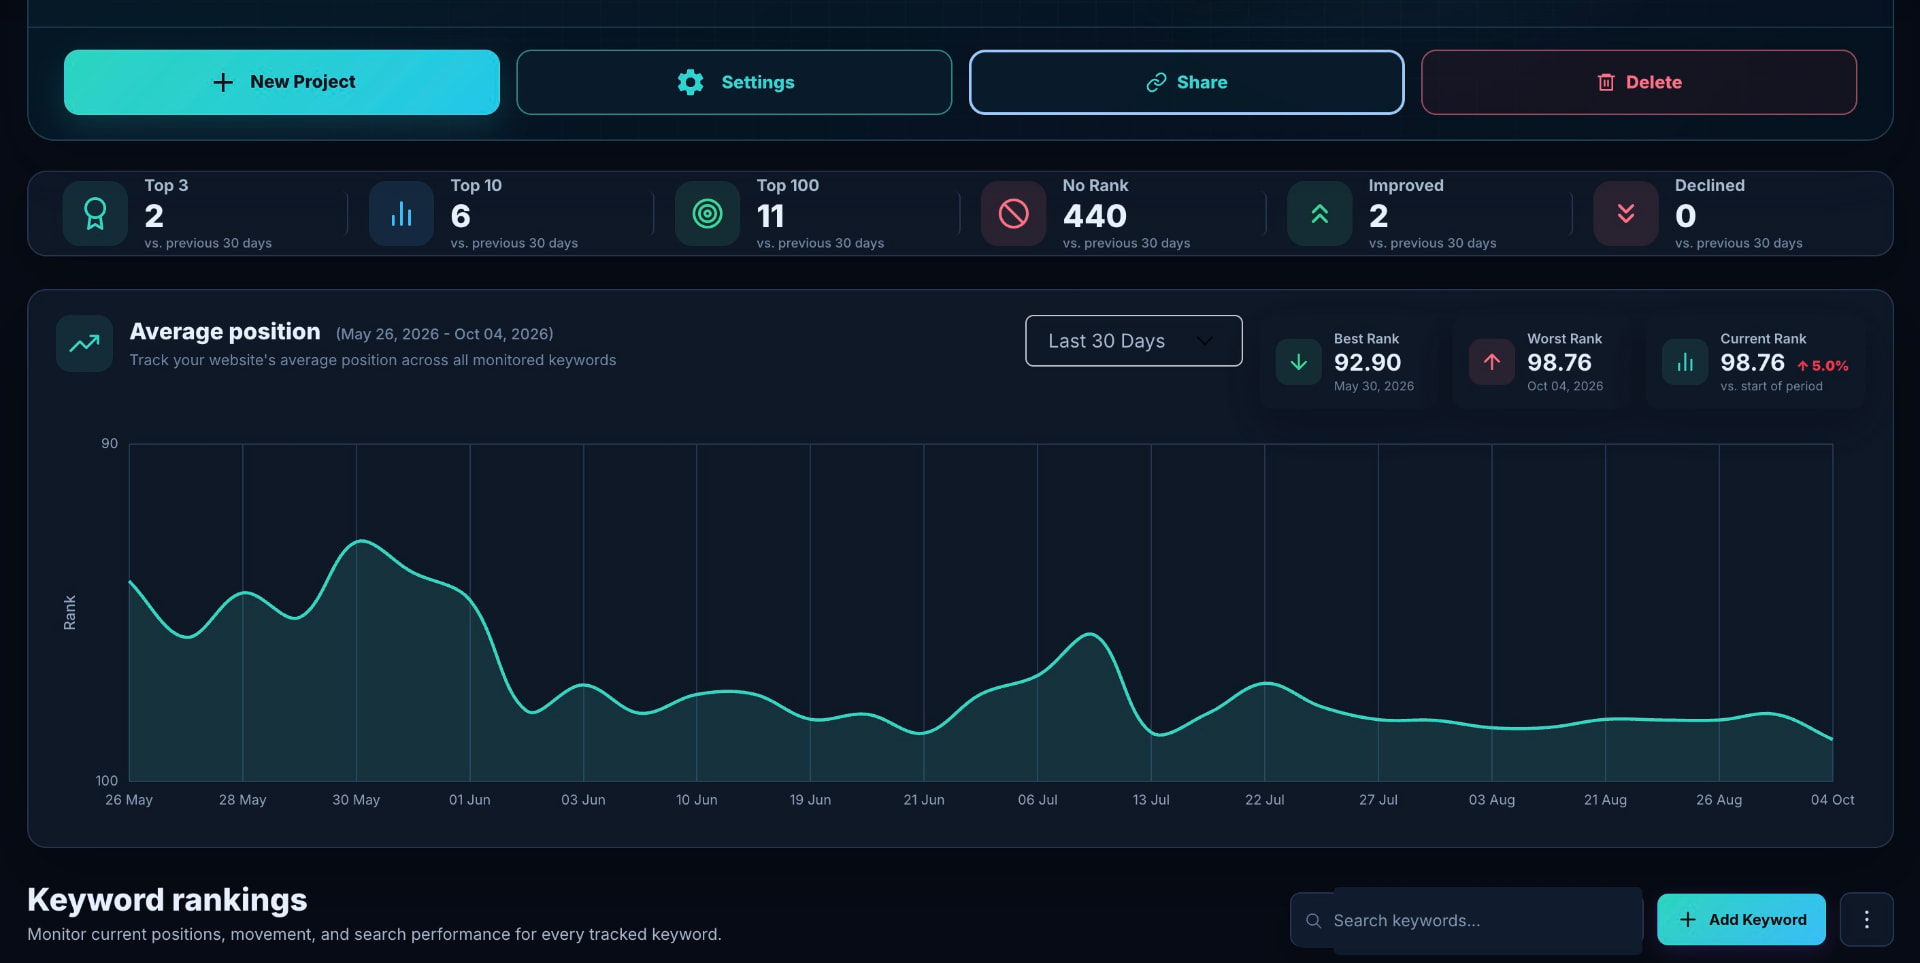Screen dimensions: 1920x963
Task: Click the Top 3 award ribbon icon
Action: [x=95, y=214]
